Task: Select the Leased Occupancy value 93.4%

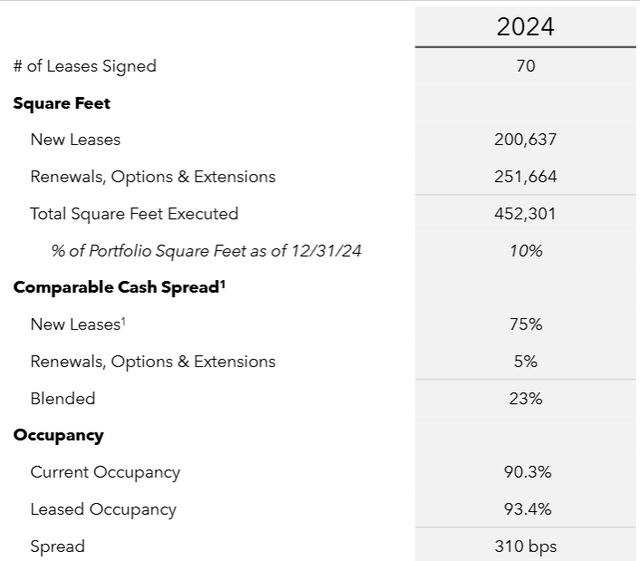Action: pos(525,509)
